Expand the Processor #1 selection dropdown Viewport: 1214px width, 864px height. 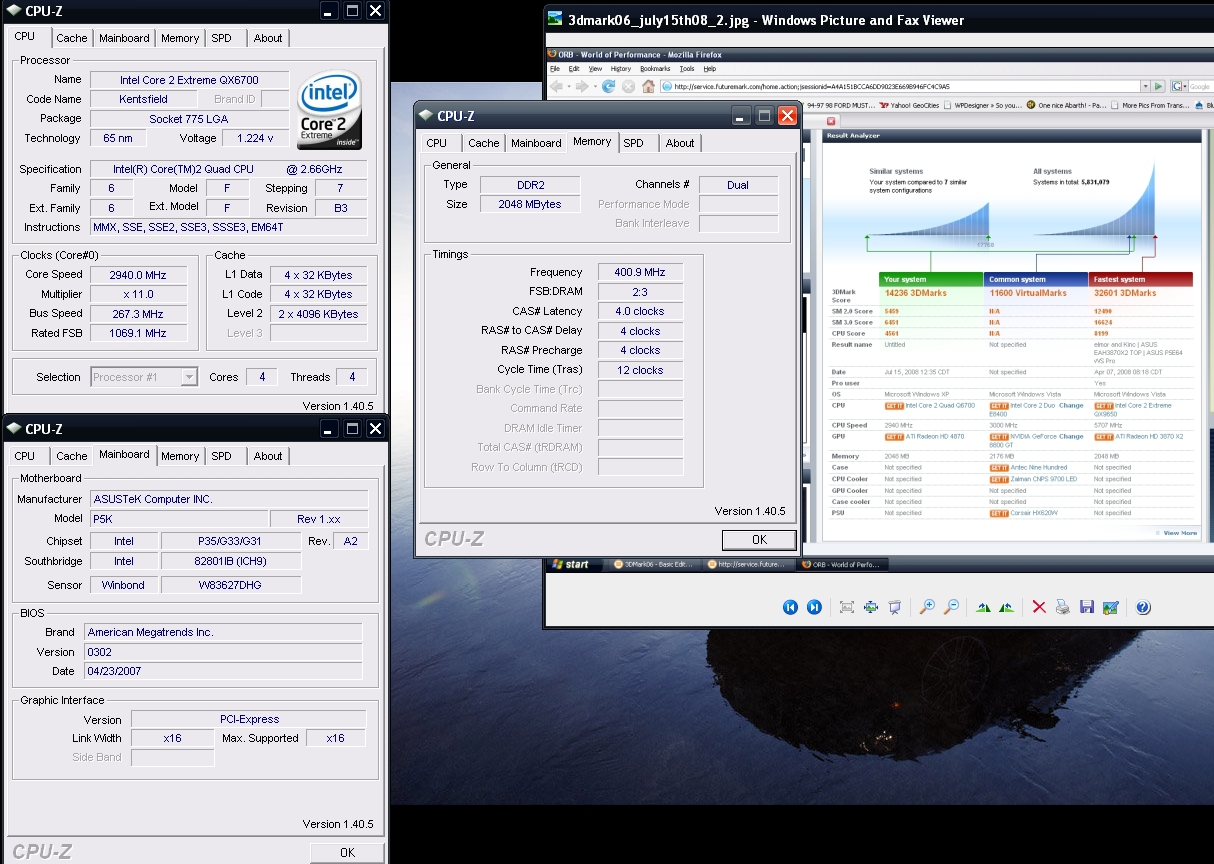189,377
